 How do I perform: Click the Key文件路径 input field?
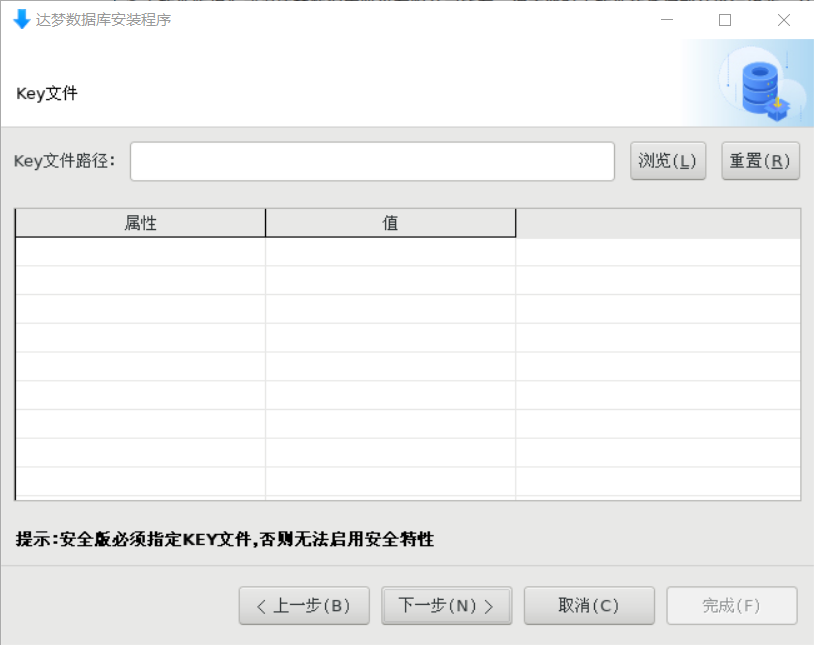372,162
